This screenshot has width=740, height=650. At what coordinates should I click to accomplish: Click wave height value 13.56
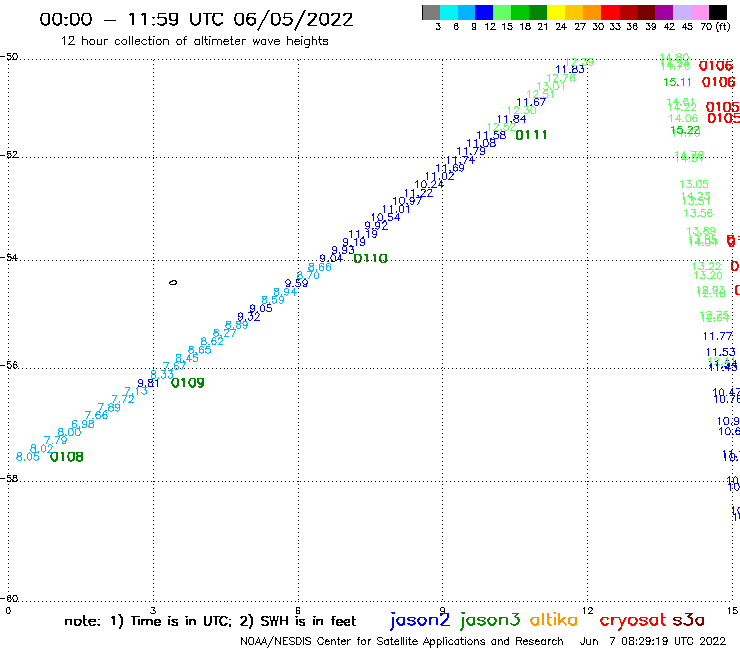698,213
